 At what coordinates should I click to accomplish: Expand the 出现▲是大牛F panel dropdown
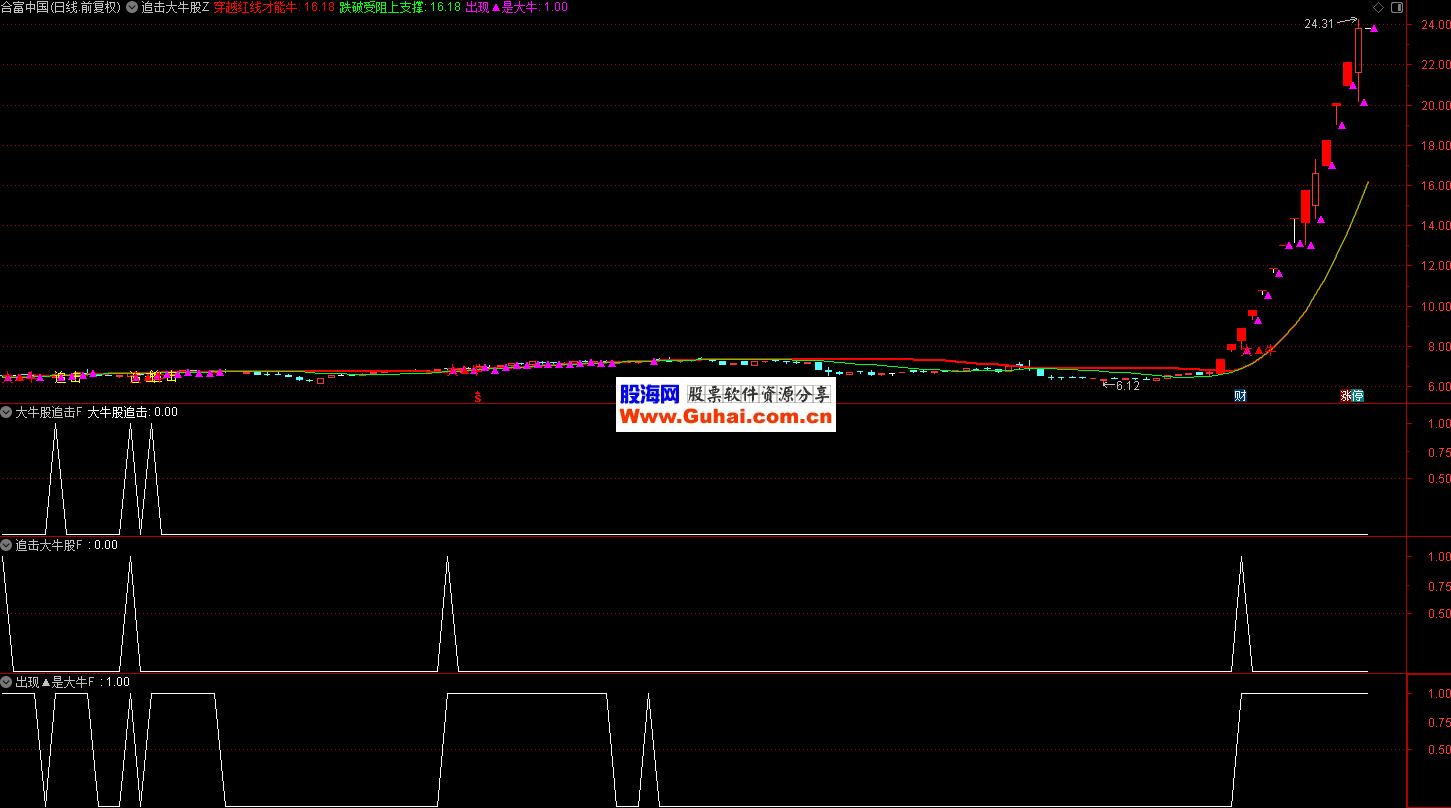[7, 682]
